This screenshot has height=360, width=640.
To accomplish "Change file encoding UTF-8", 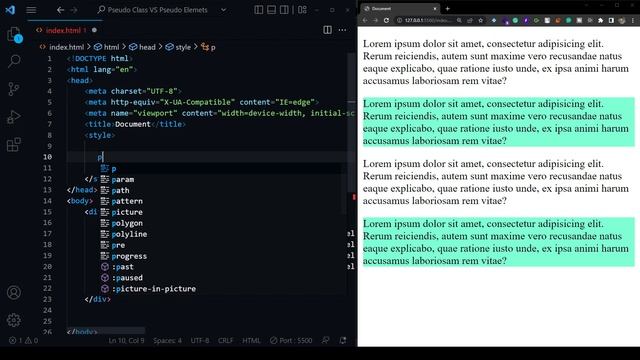I will click(200, 340).
